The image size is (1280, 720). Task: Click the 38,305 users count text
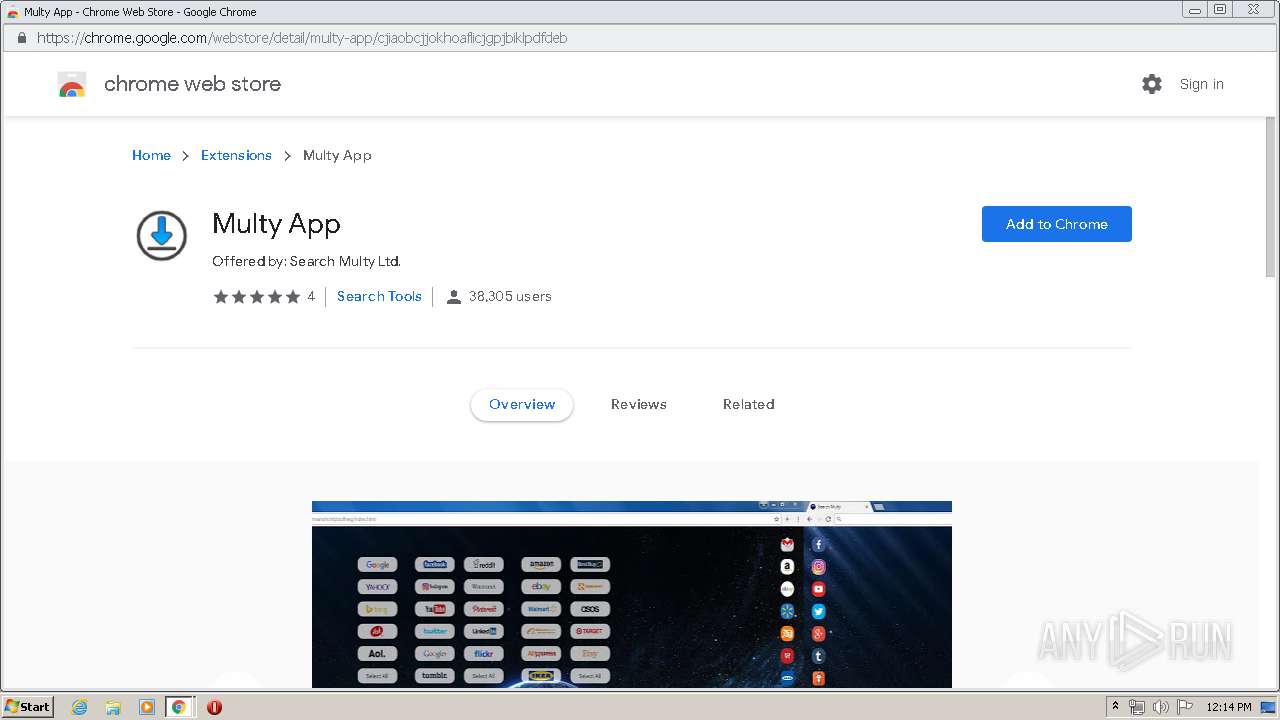click(x=510, y=296)
